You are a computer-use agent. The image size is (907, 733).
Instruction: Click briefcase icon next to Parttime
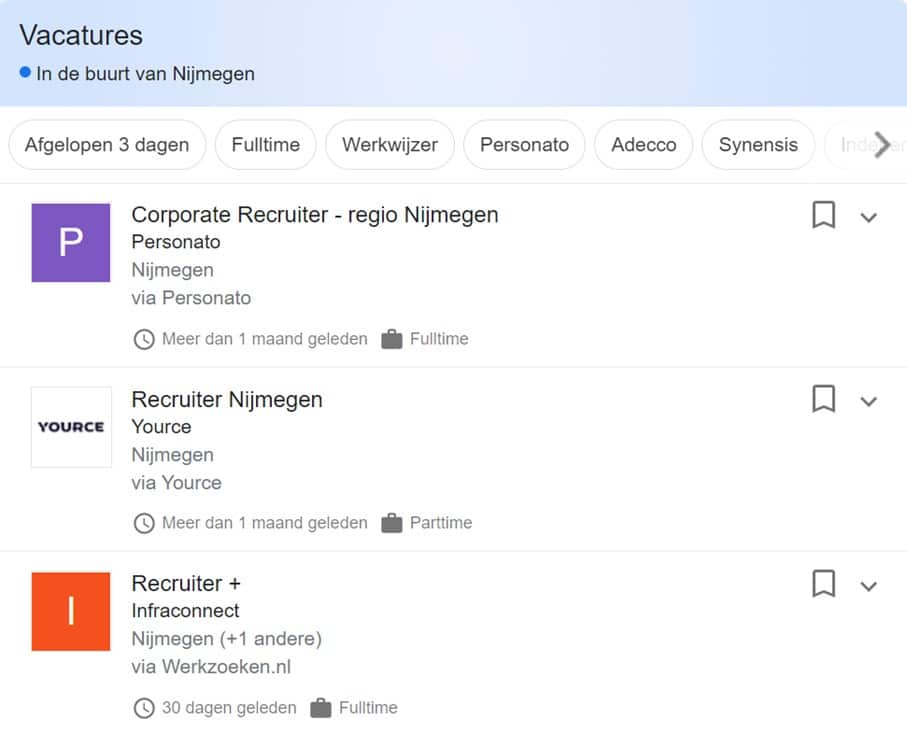pyautogui.click(x=392, y=523)
